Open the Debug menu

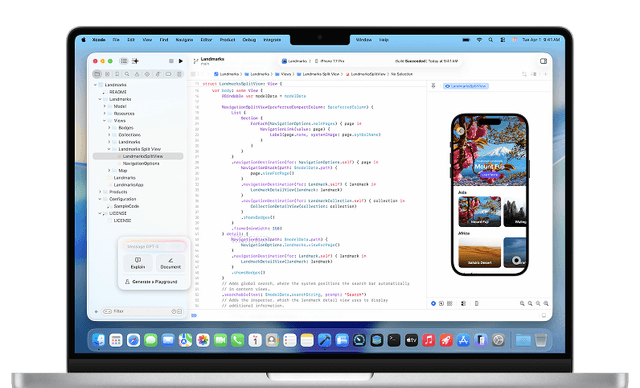pyautogui.click(x=249, y=40)
